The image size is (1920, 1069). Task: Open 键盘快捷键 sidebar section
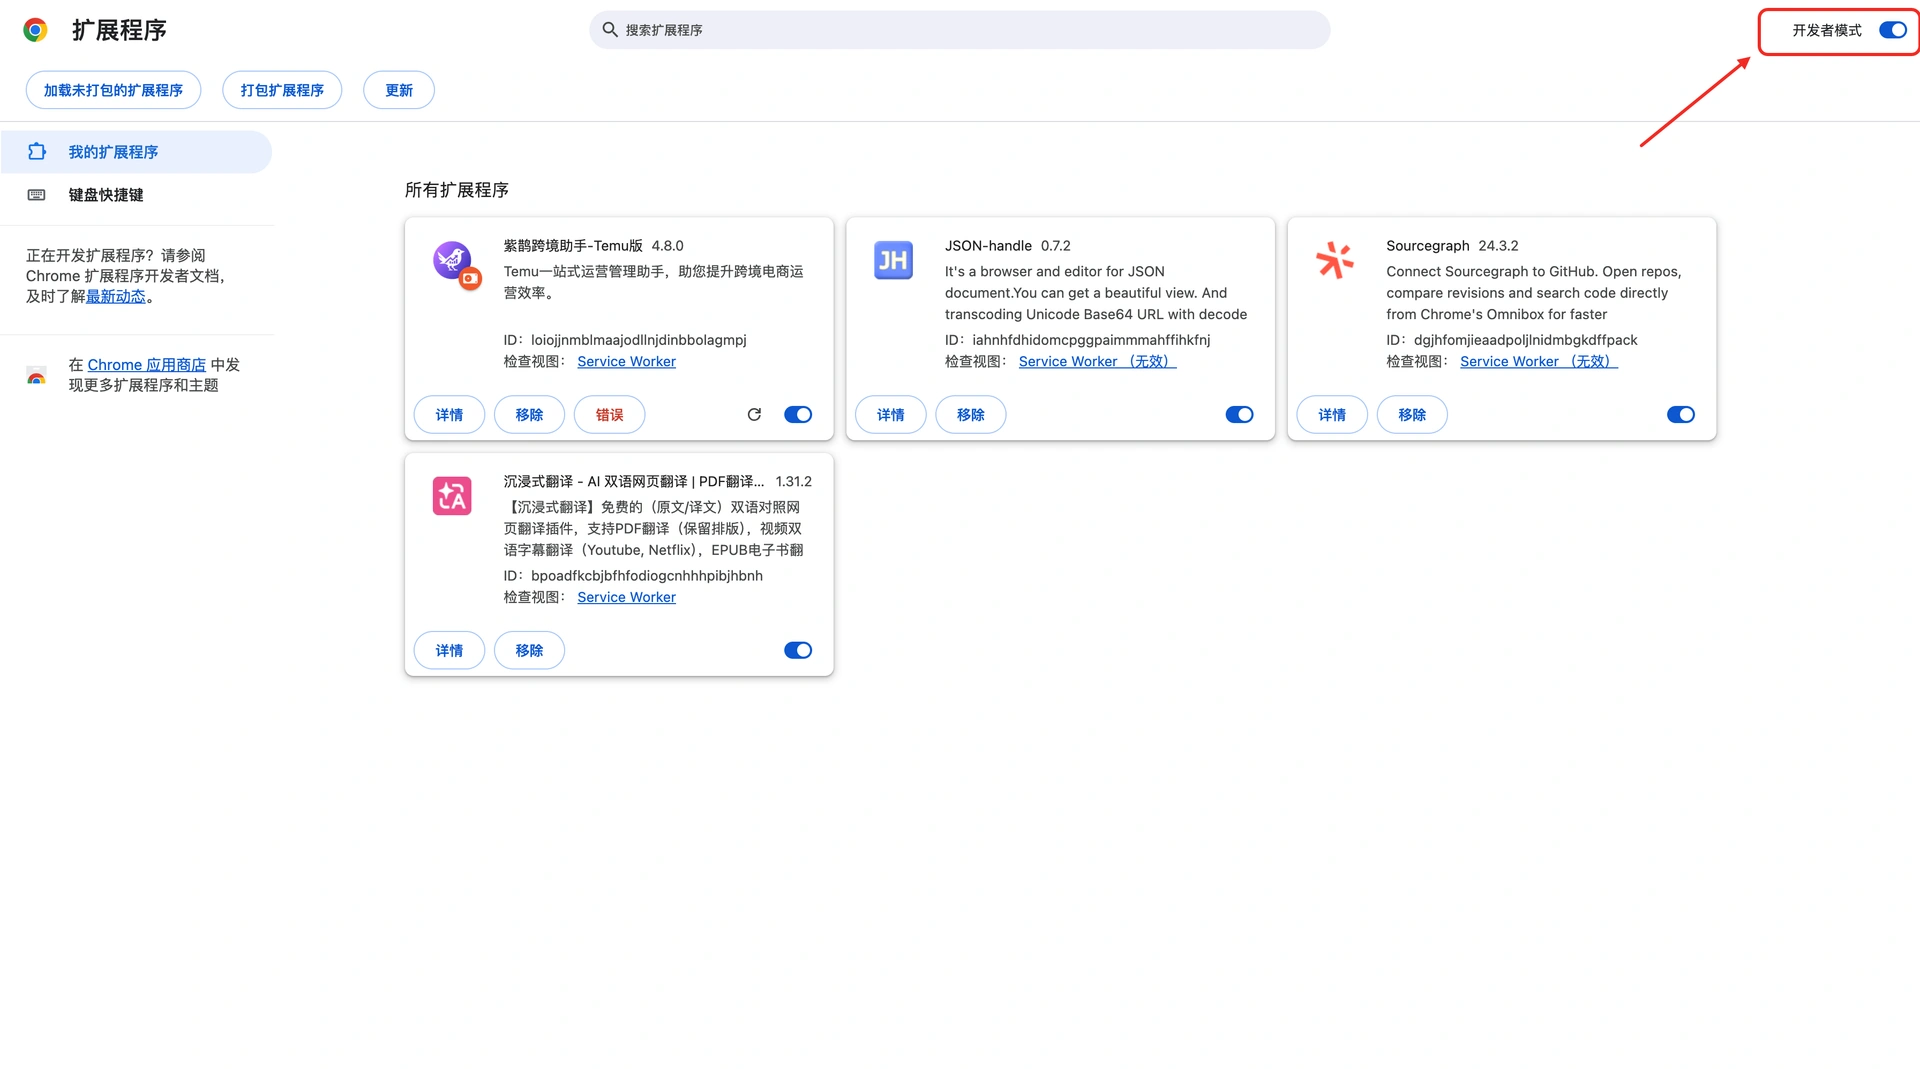pos(136,195)
